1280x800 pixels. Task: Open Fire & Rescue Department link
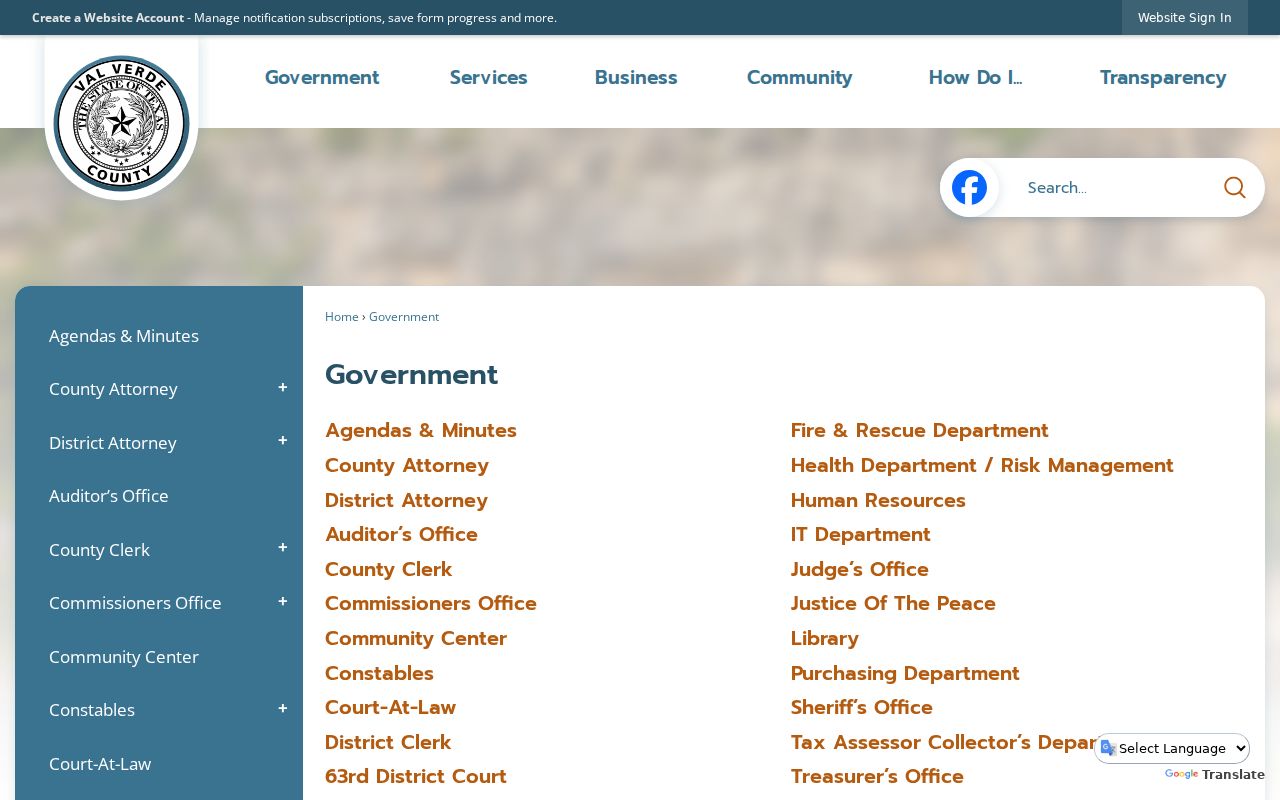(x=920, y=431)
